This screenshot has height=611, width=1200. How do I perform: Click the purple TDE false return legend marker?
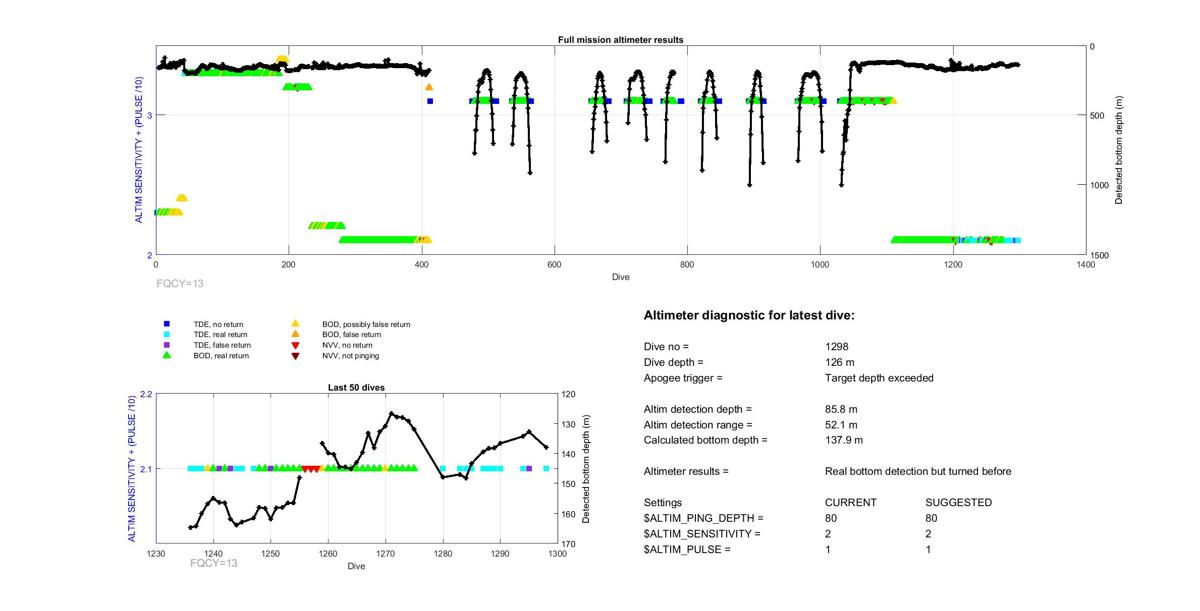169,345
